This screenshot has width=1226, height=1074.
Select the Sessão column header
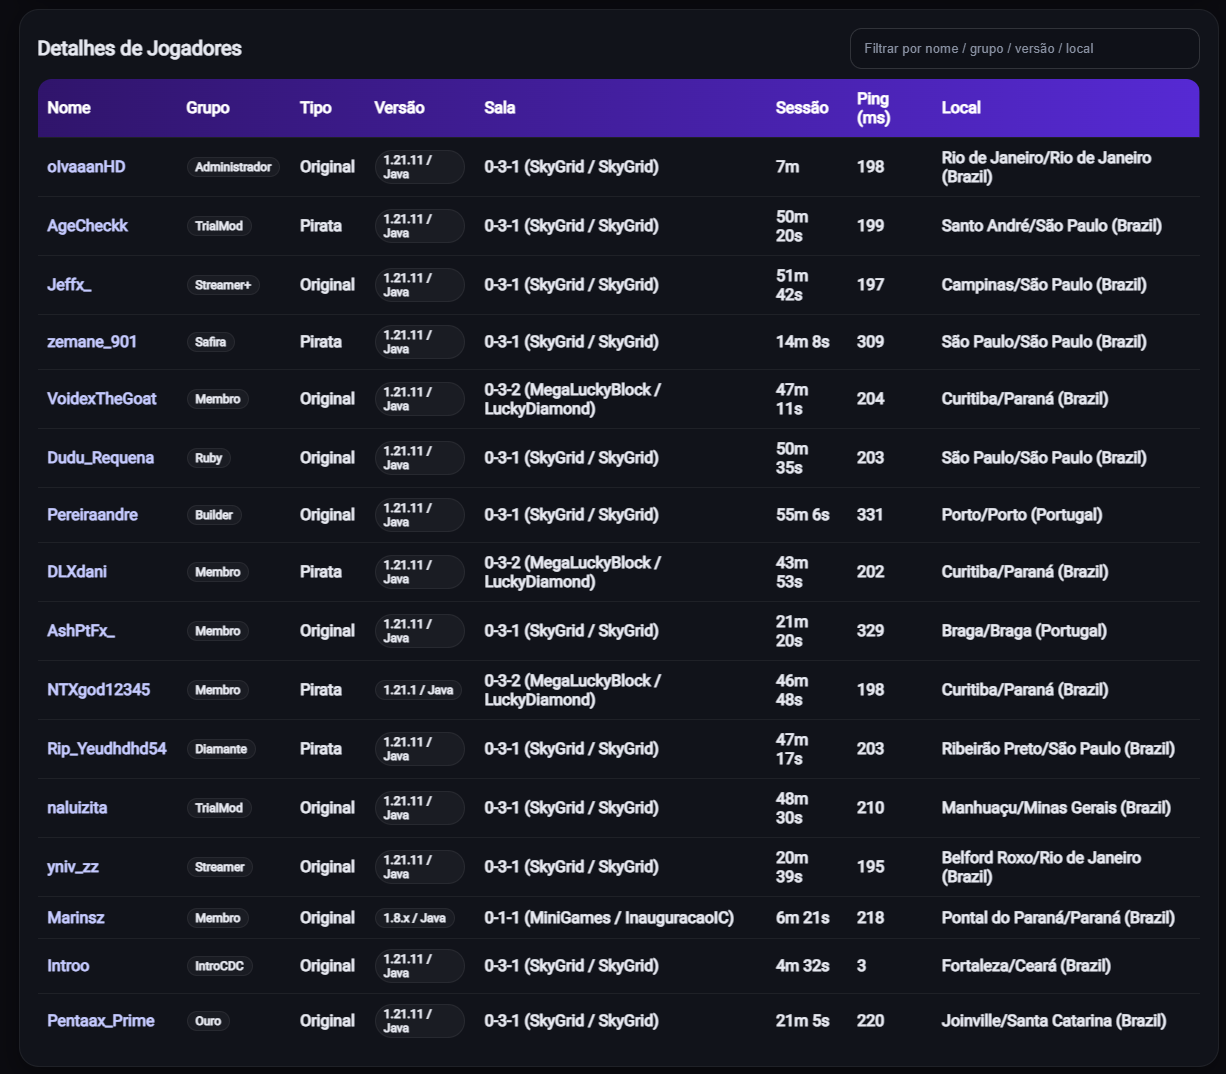(801, 108)
